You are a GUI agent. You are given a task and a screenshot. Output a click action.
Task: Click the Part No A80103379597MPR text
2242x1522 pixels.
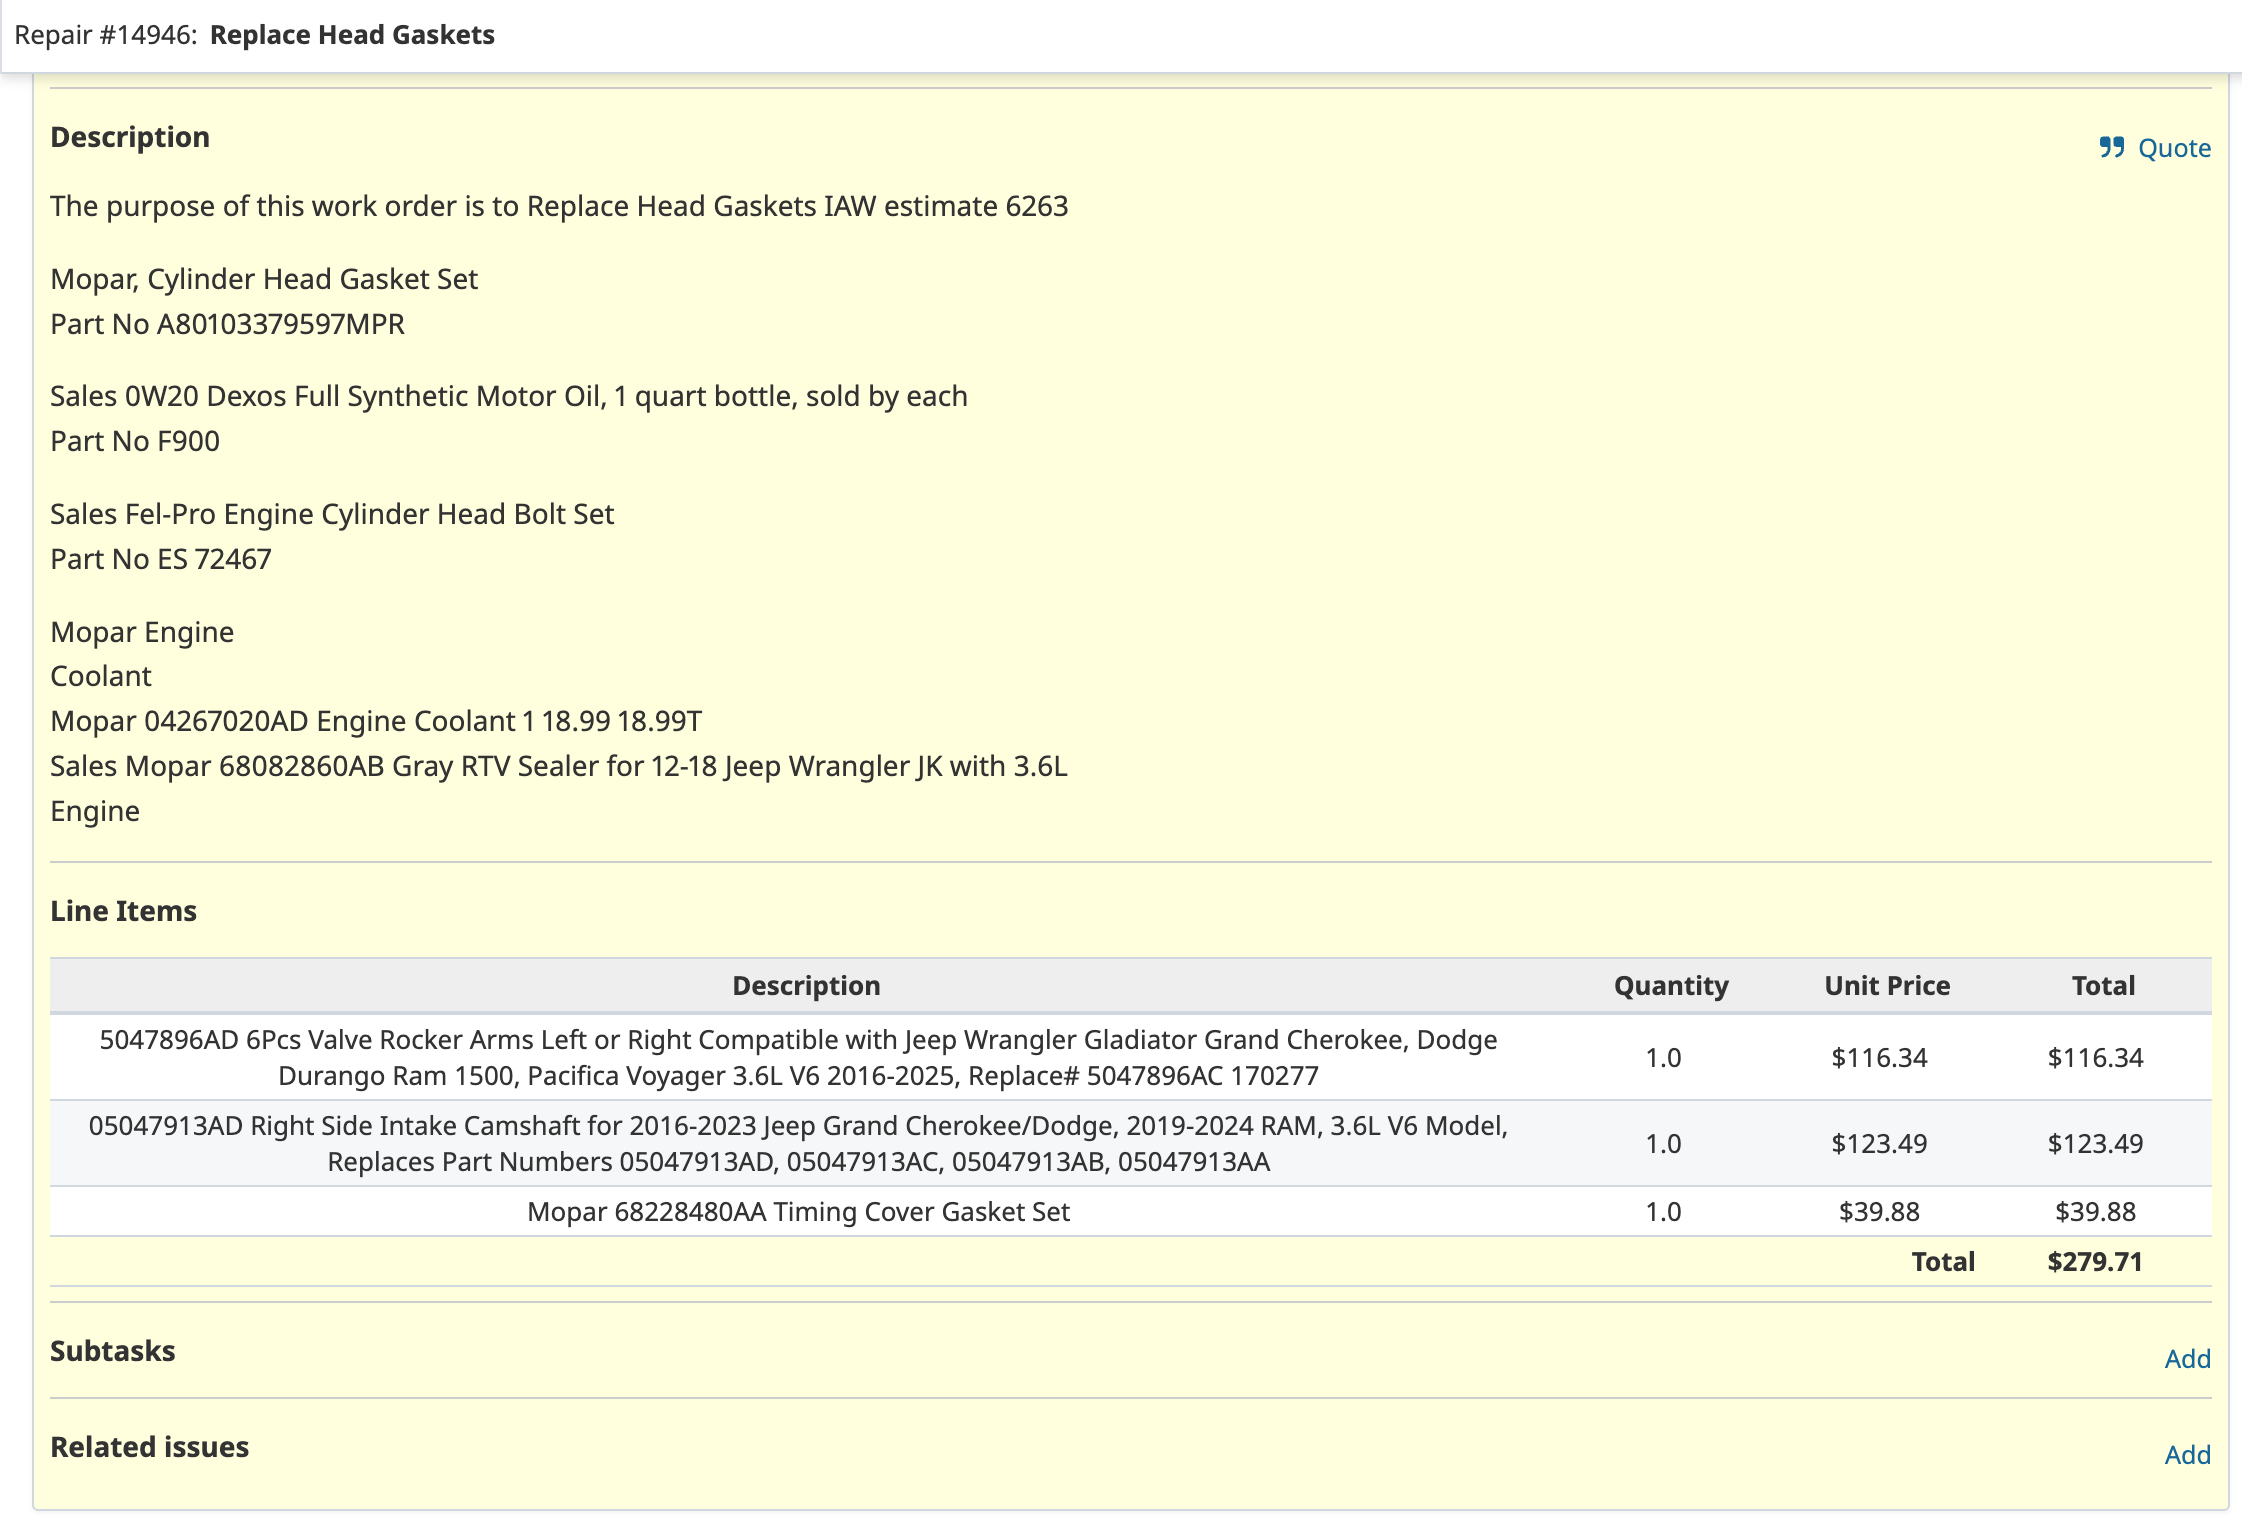(228, 324)
